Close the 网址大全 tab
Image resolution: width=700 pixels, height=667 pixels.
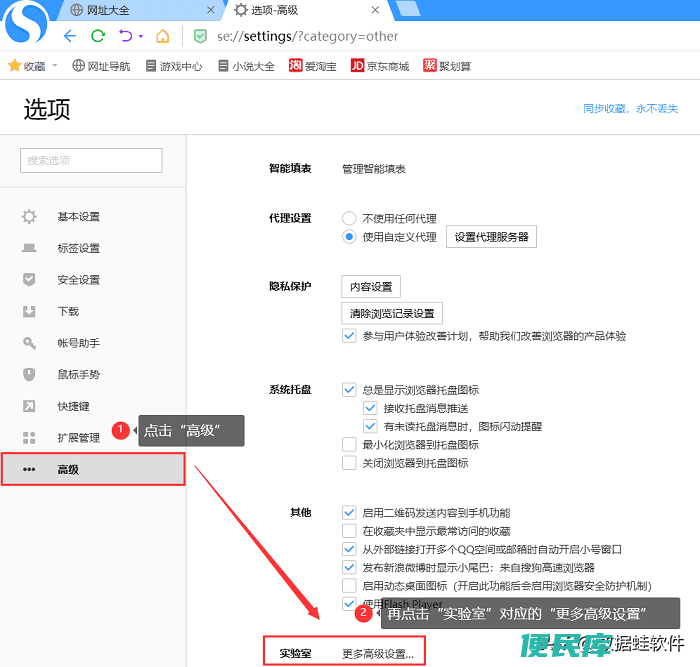[x=211, y=10]
